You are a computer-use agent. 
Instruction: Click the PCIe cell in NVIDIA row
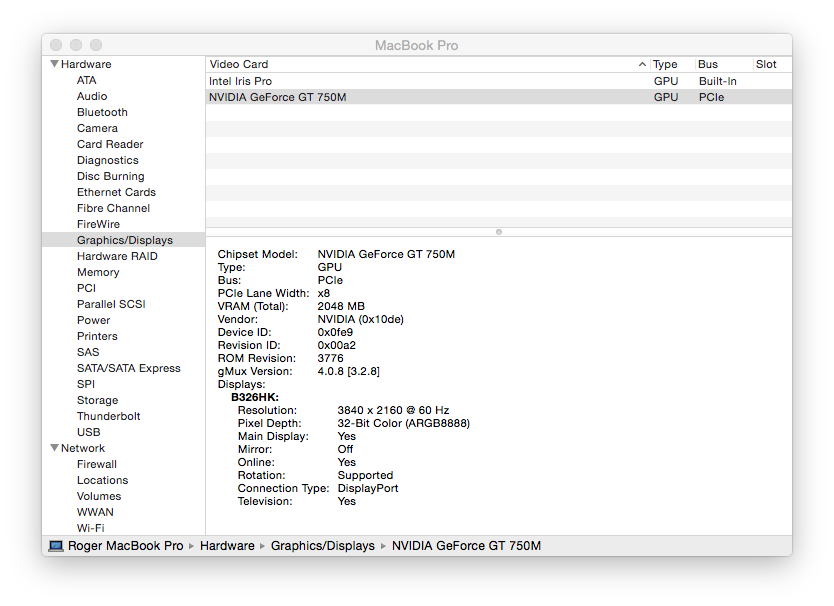[712, 97]
